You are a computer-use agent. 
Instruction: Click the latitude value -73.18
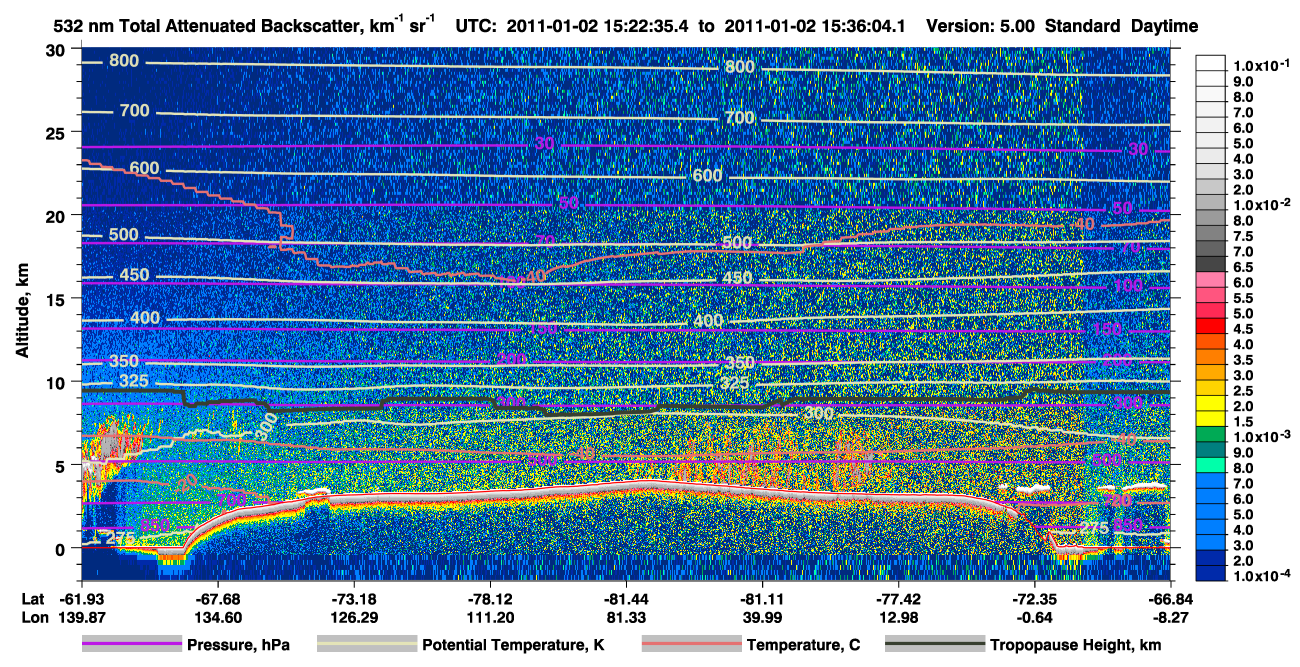click(355, 599)
